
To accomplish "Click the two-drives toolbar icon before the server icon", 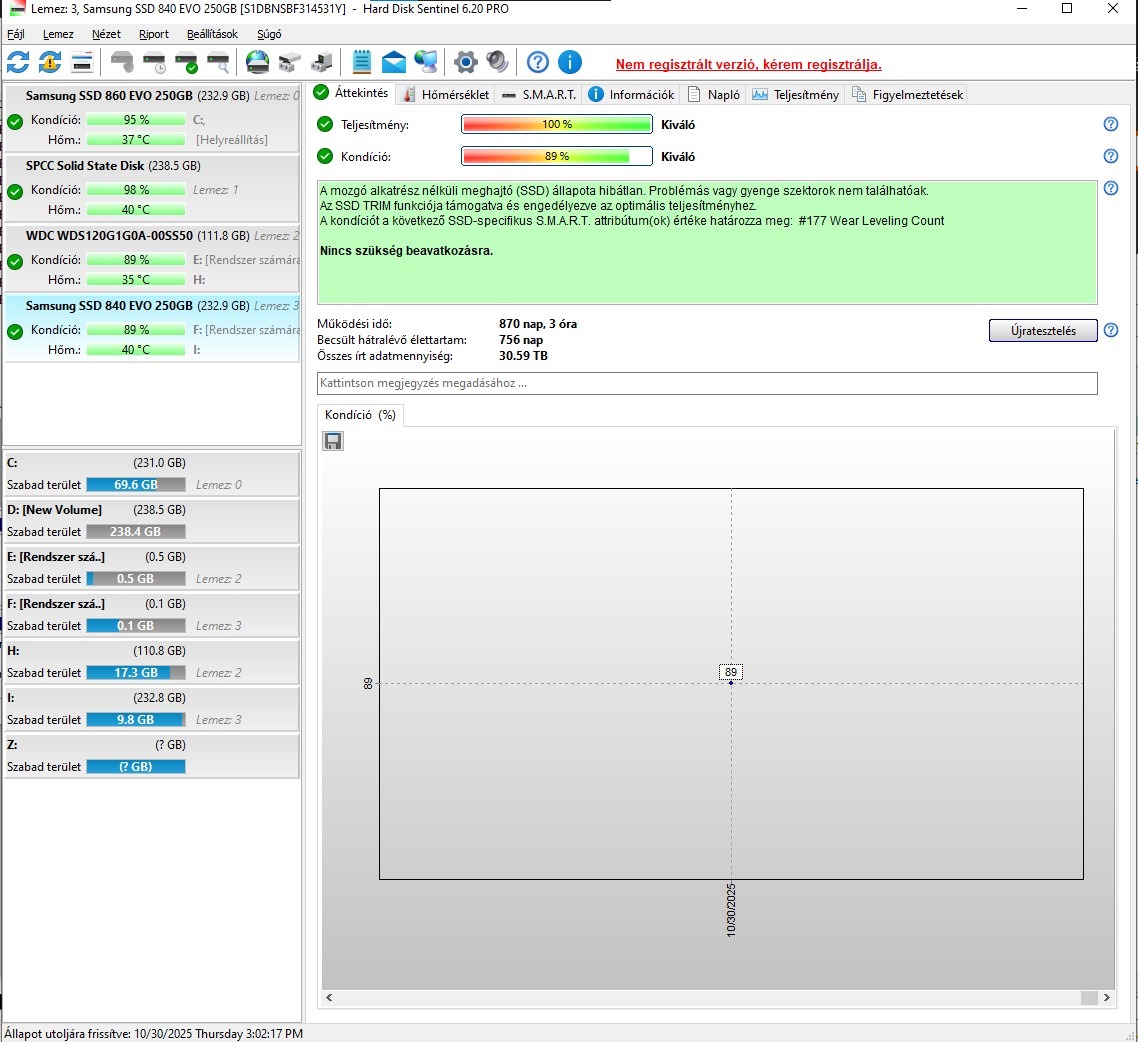I will (x=290, y=62).
